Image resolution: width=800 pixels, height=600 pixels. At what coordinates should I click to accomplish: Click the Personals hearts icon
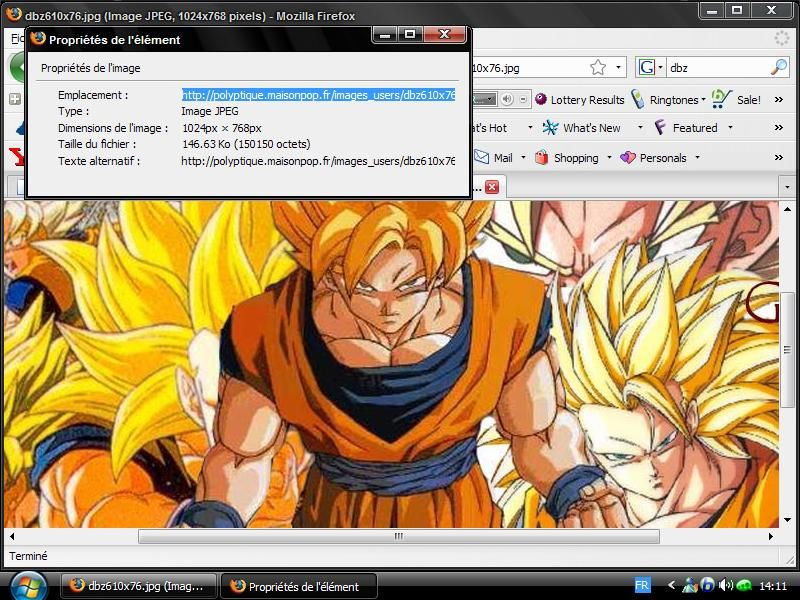(628, 158)
